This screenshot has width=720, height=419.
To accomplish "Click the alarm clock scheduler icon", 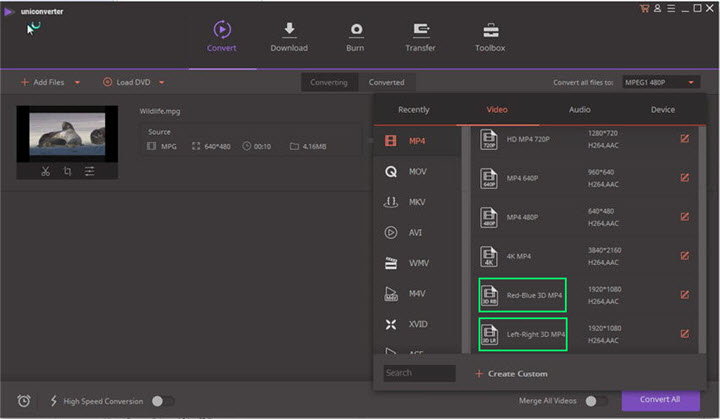I will point(23,400).
